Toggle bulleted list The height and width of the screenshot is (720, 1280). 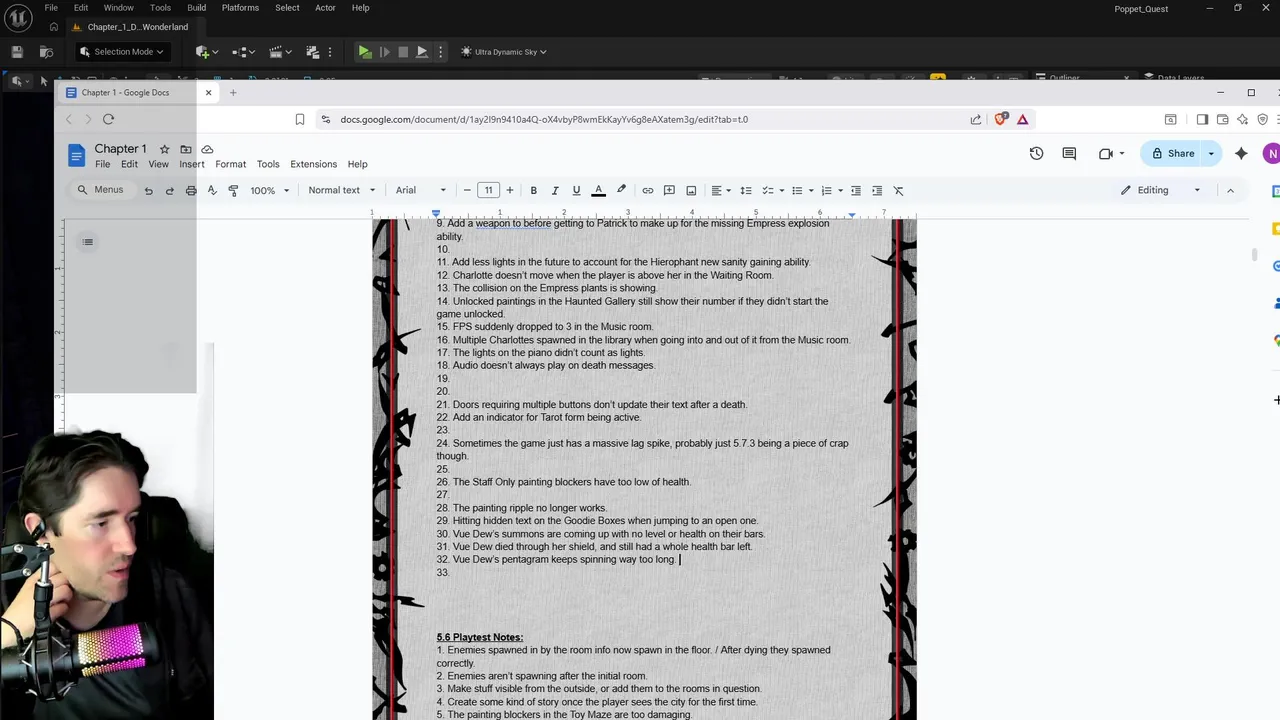click(801, 190)
